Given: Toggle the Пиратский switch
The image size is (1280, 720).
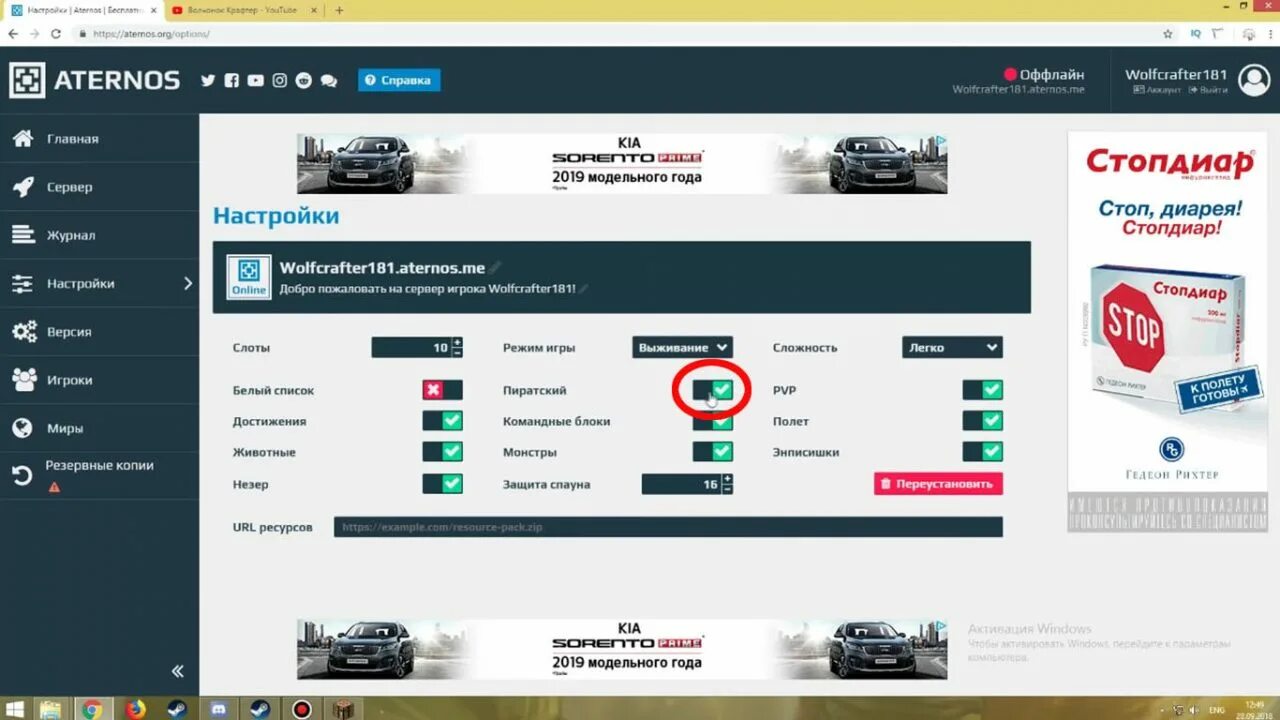Looking at the screenshot, I should point(712,390).
